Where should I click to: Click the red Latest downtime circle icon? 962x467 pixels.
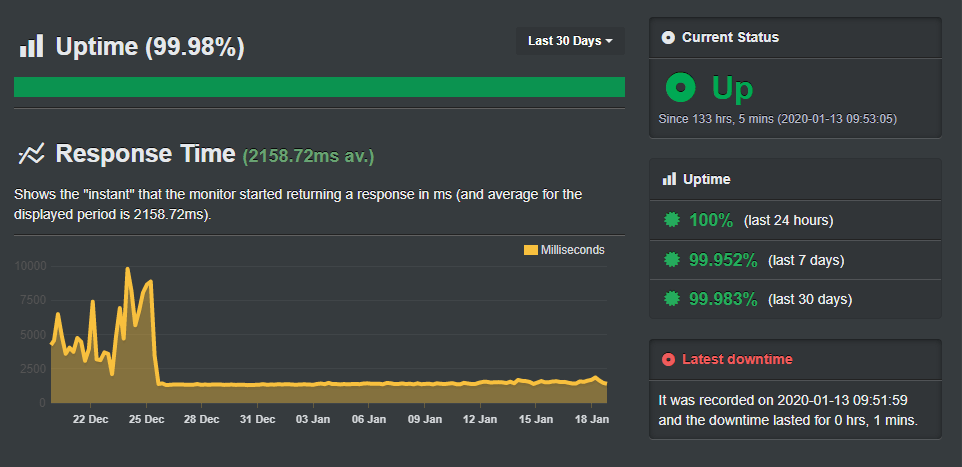point(668,360)
